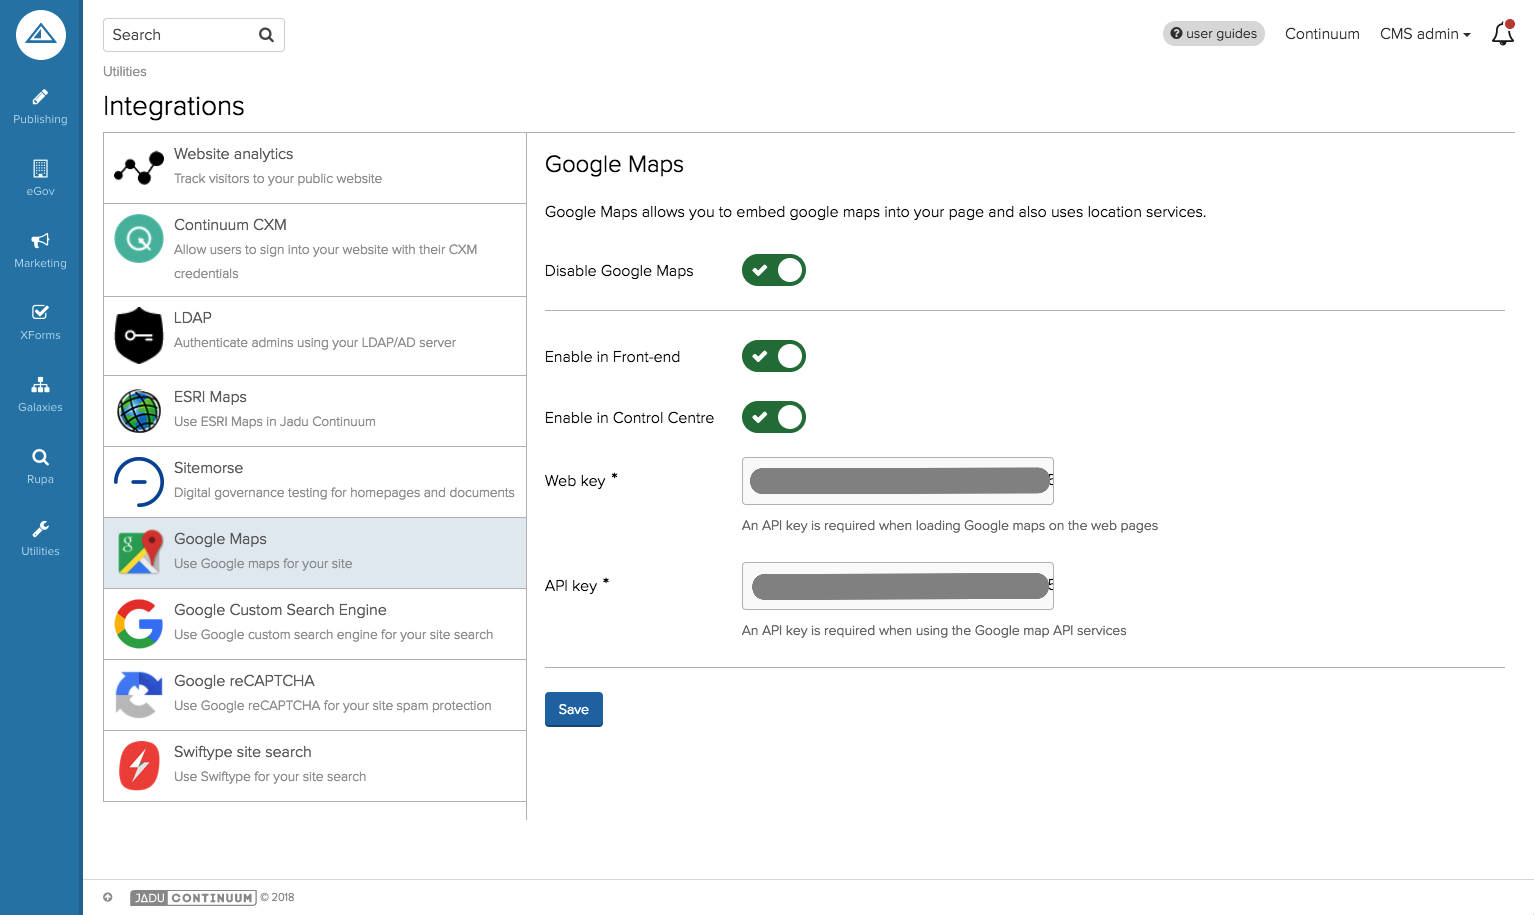
Task: Click the API key input field
Action: coord(897,586)
